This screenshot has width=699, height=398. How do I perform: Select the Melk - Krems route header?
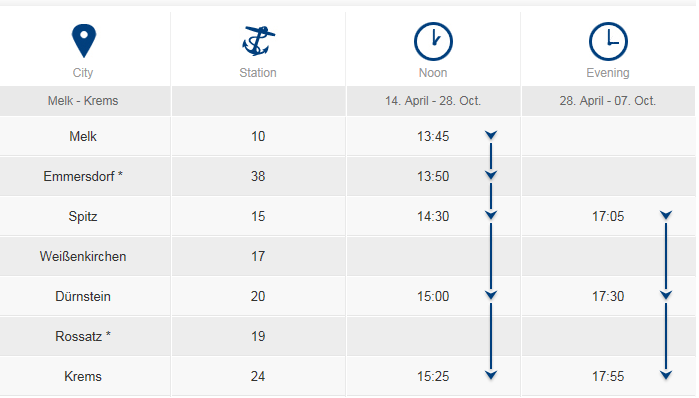83,101
